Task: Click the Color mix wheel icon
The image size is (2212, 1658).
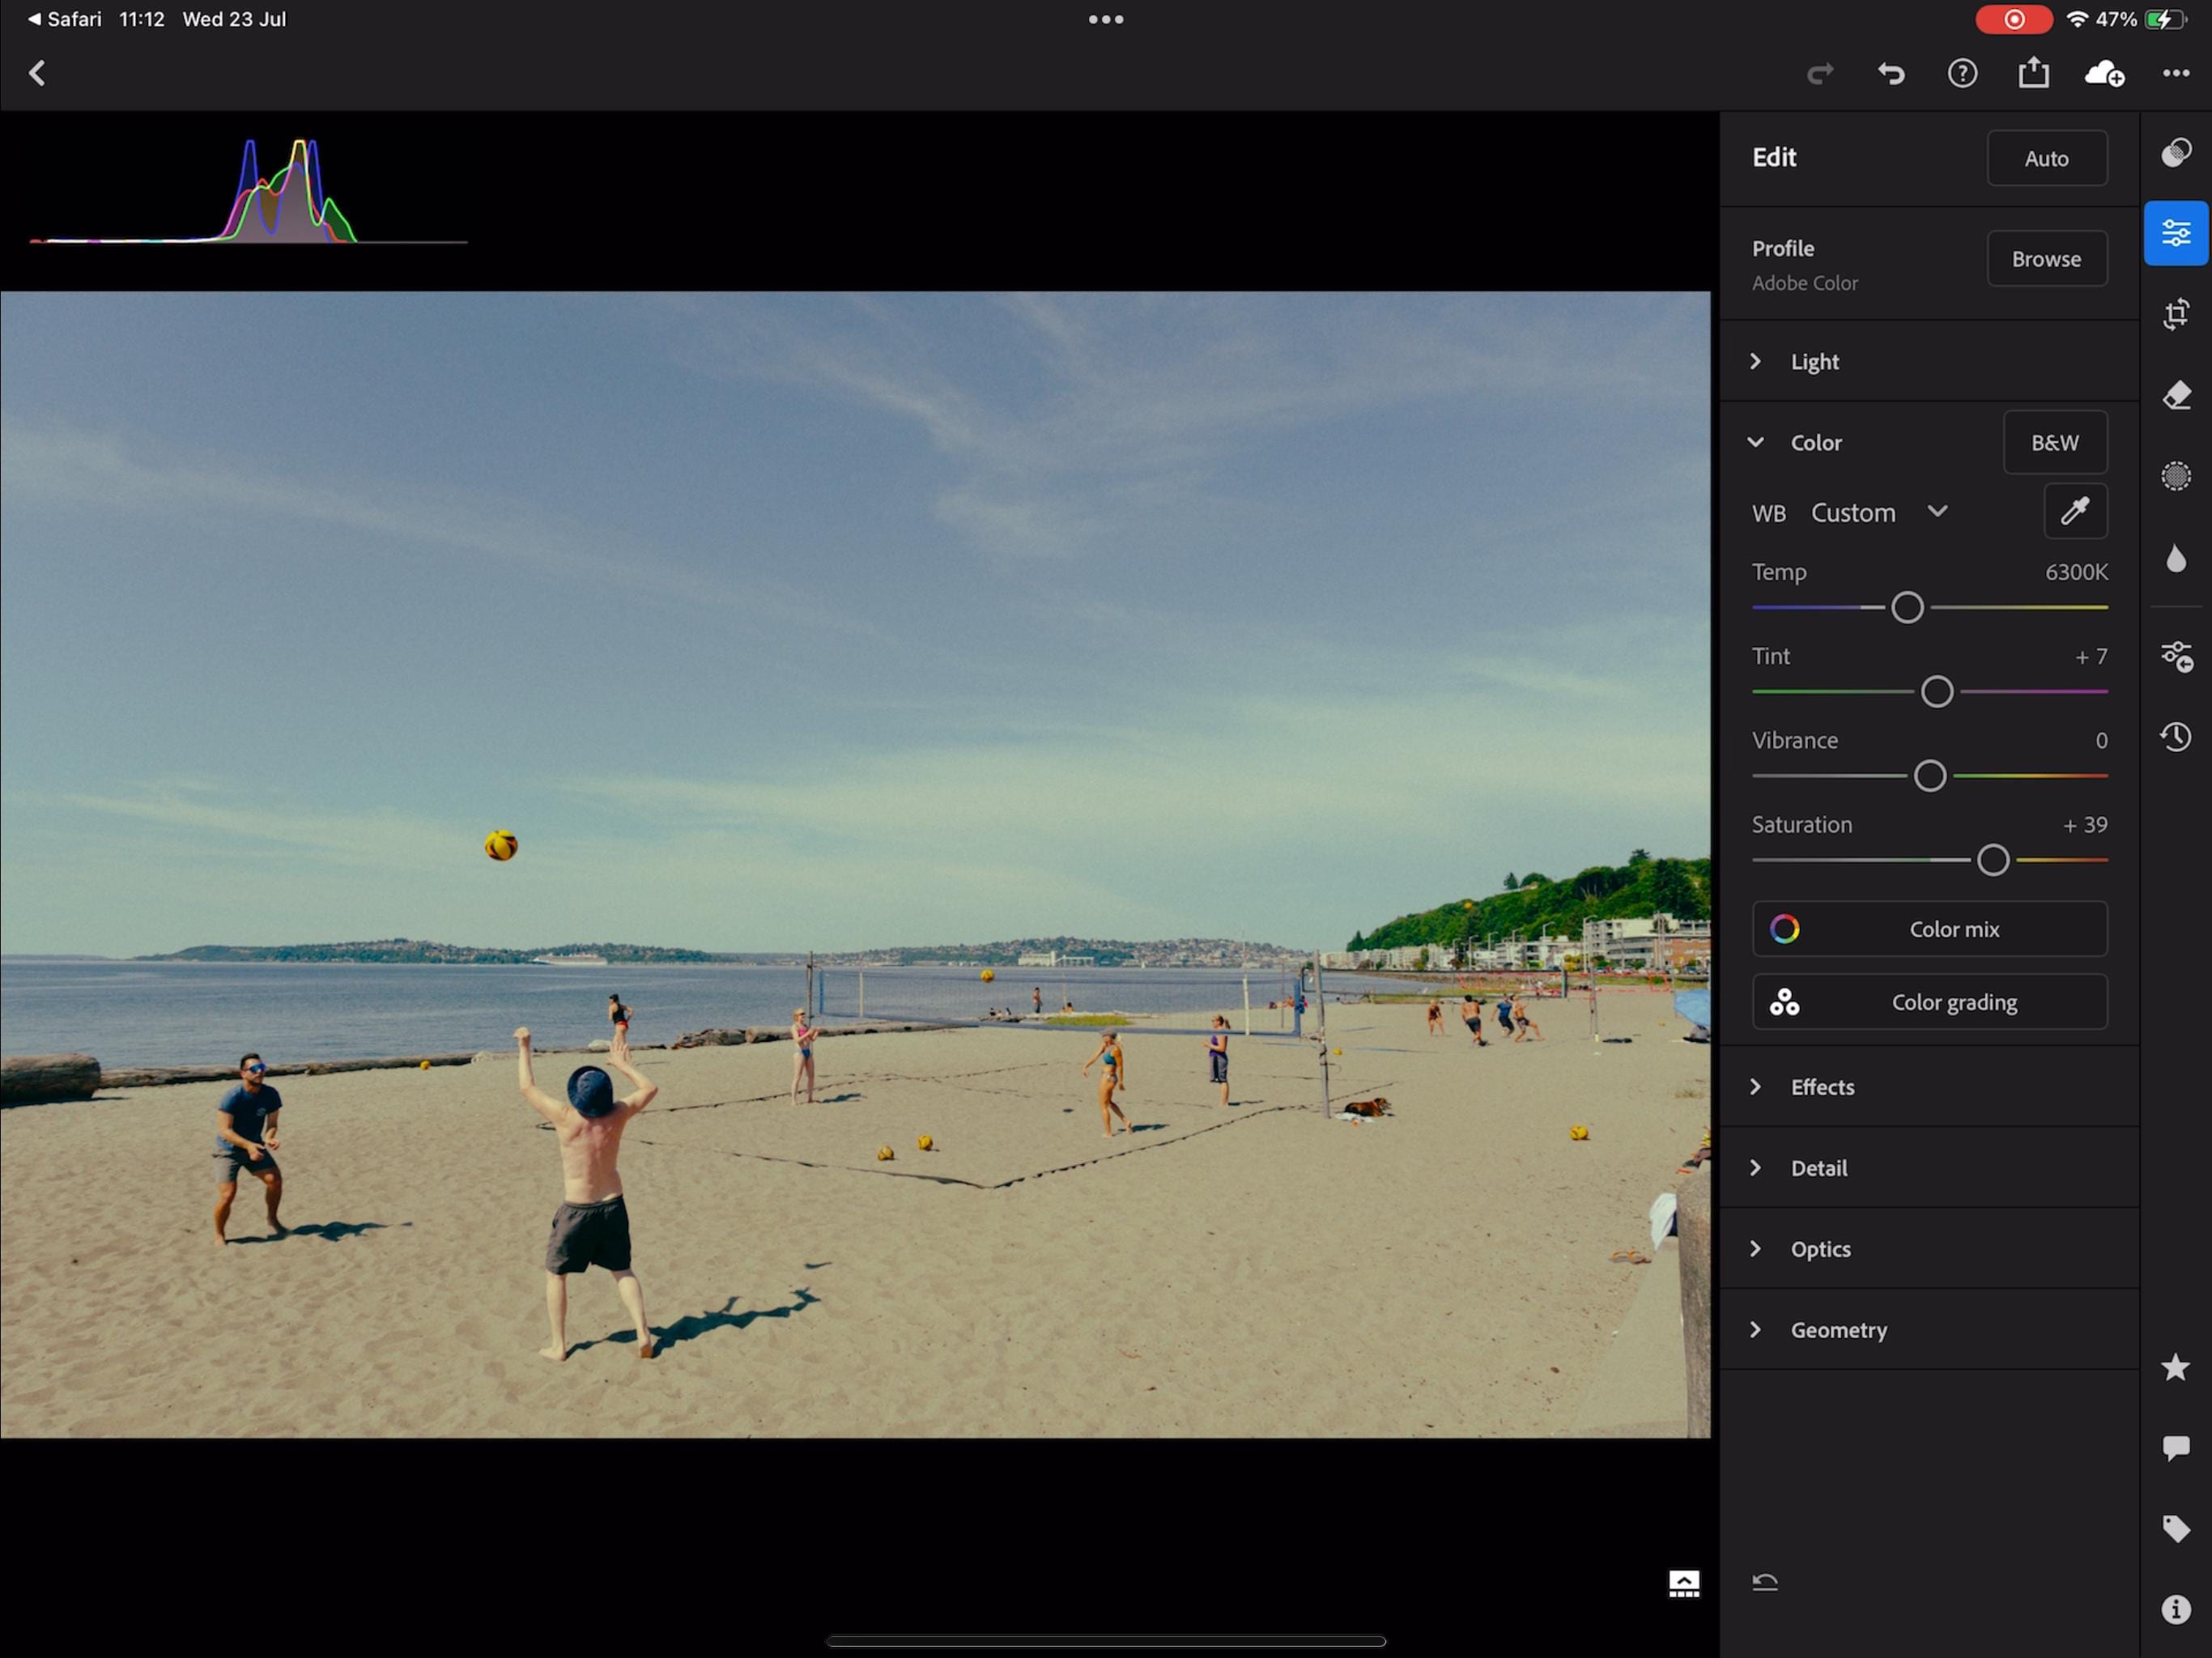Action: point(1785,929)
